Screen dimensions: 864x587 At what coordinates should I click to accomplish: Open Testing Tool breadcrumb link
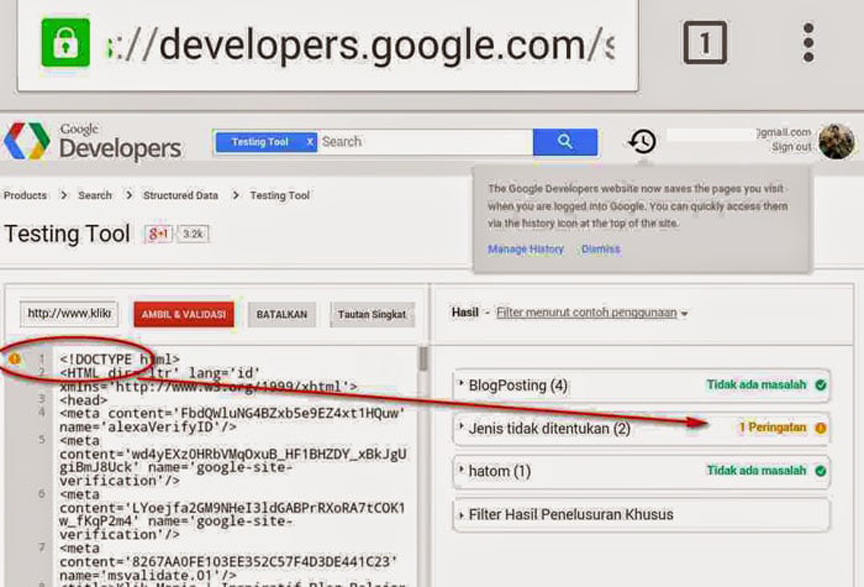(x=280, y=195)
